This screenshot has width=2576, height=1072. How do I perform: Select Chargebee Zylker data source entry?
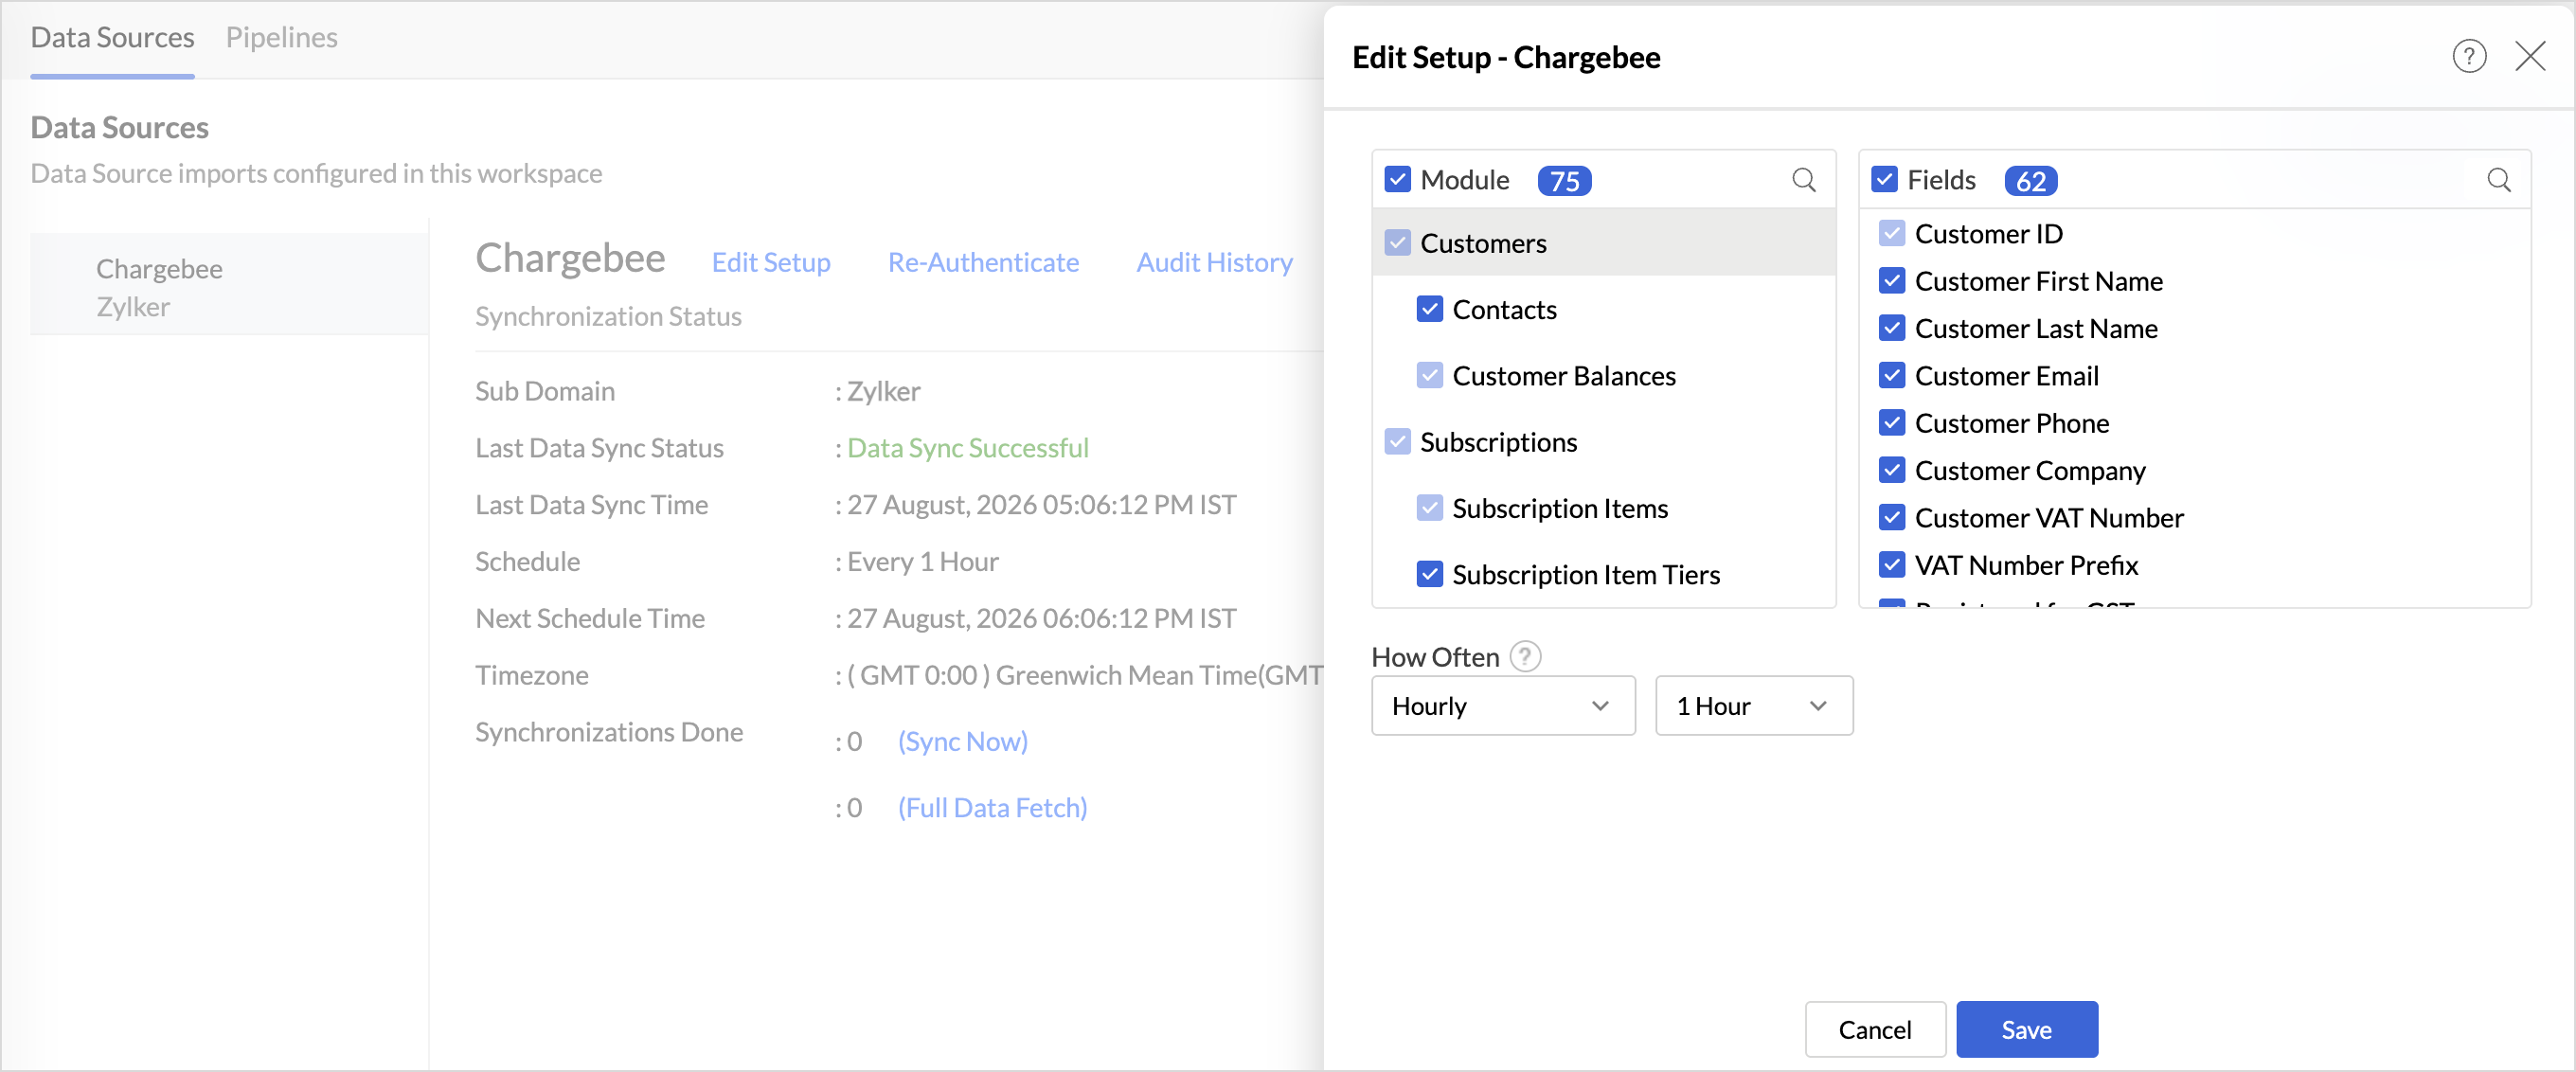coord(229,287)
